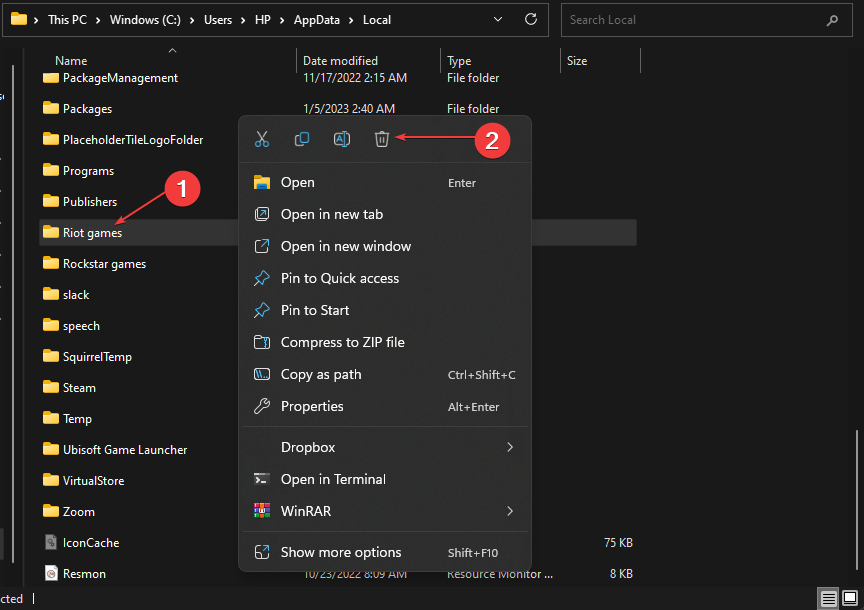This screenshot has height=610, width=864.
Task: Select Open from the context menu
Action: (x=385, y=182)
